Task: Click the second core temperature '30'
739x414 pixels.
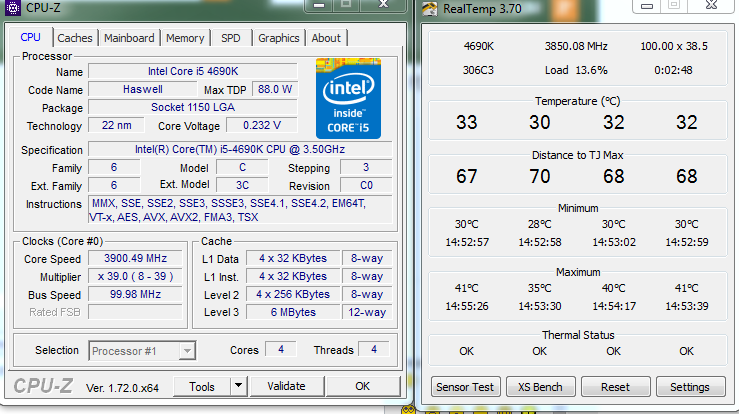Action: [540, 123]
